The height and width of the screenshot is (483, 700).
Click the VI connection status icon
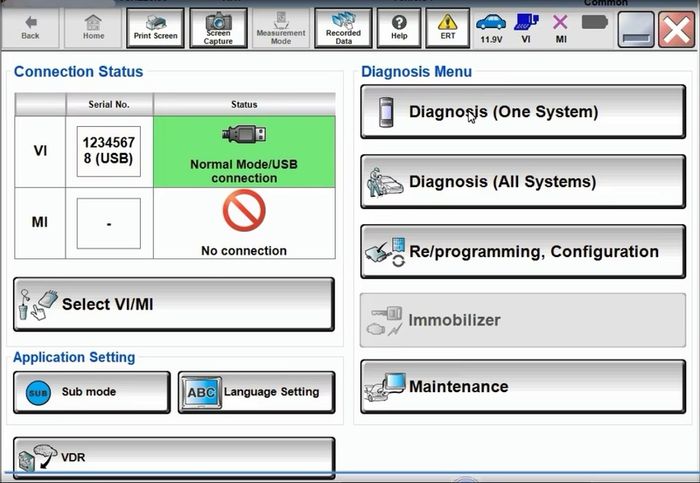pos(526,22)
